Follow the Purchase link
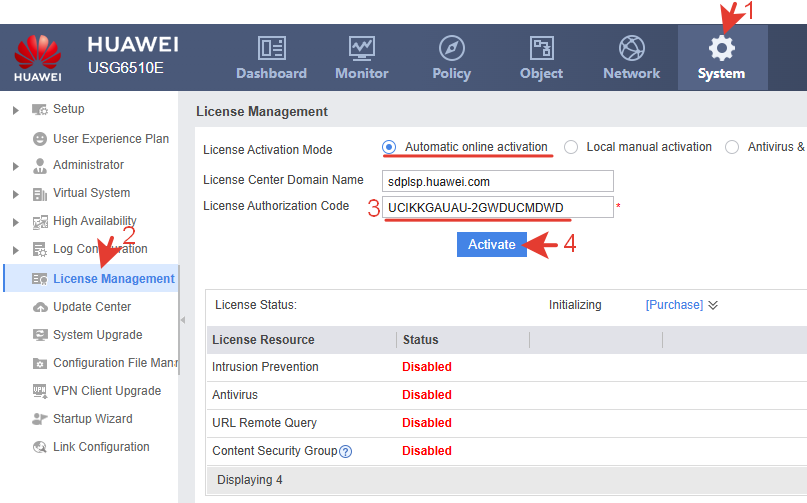 point(674,305)
